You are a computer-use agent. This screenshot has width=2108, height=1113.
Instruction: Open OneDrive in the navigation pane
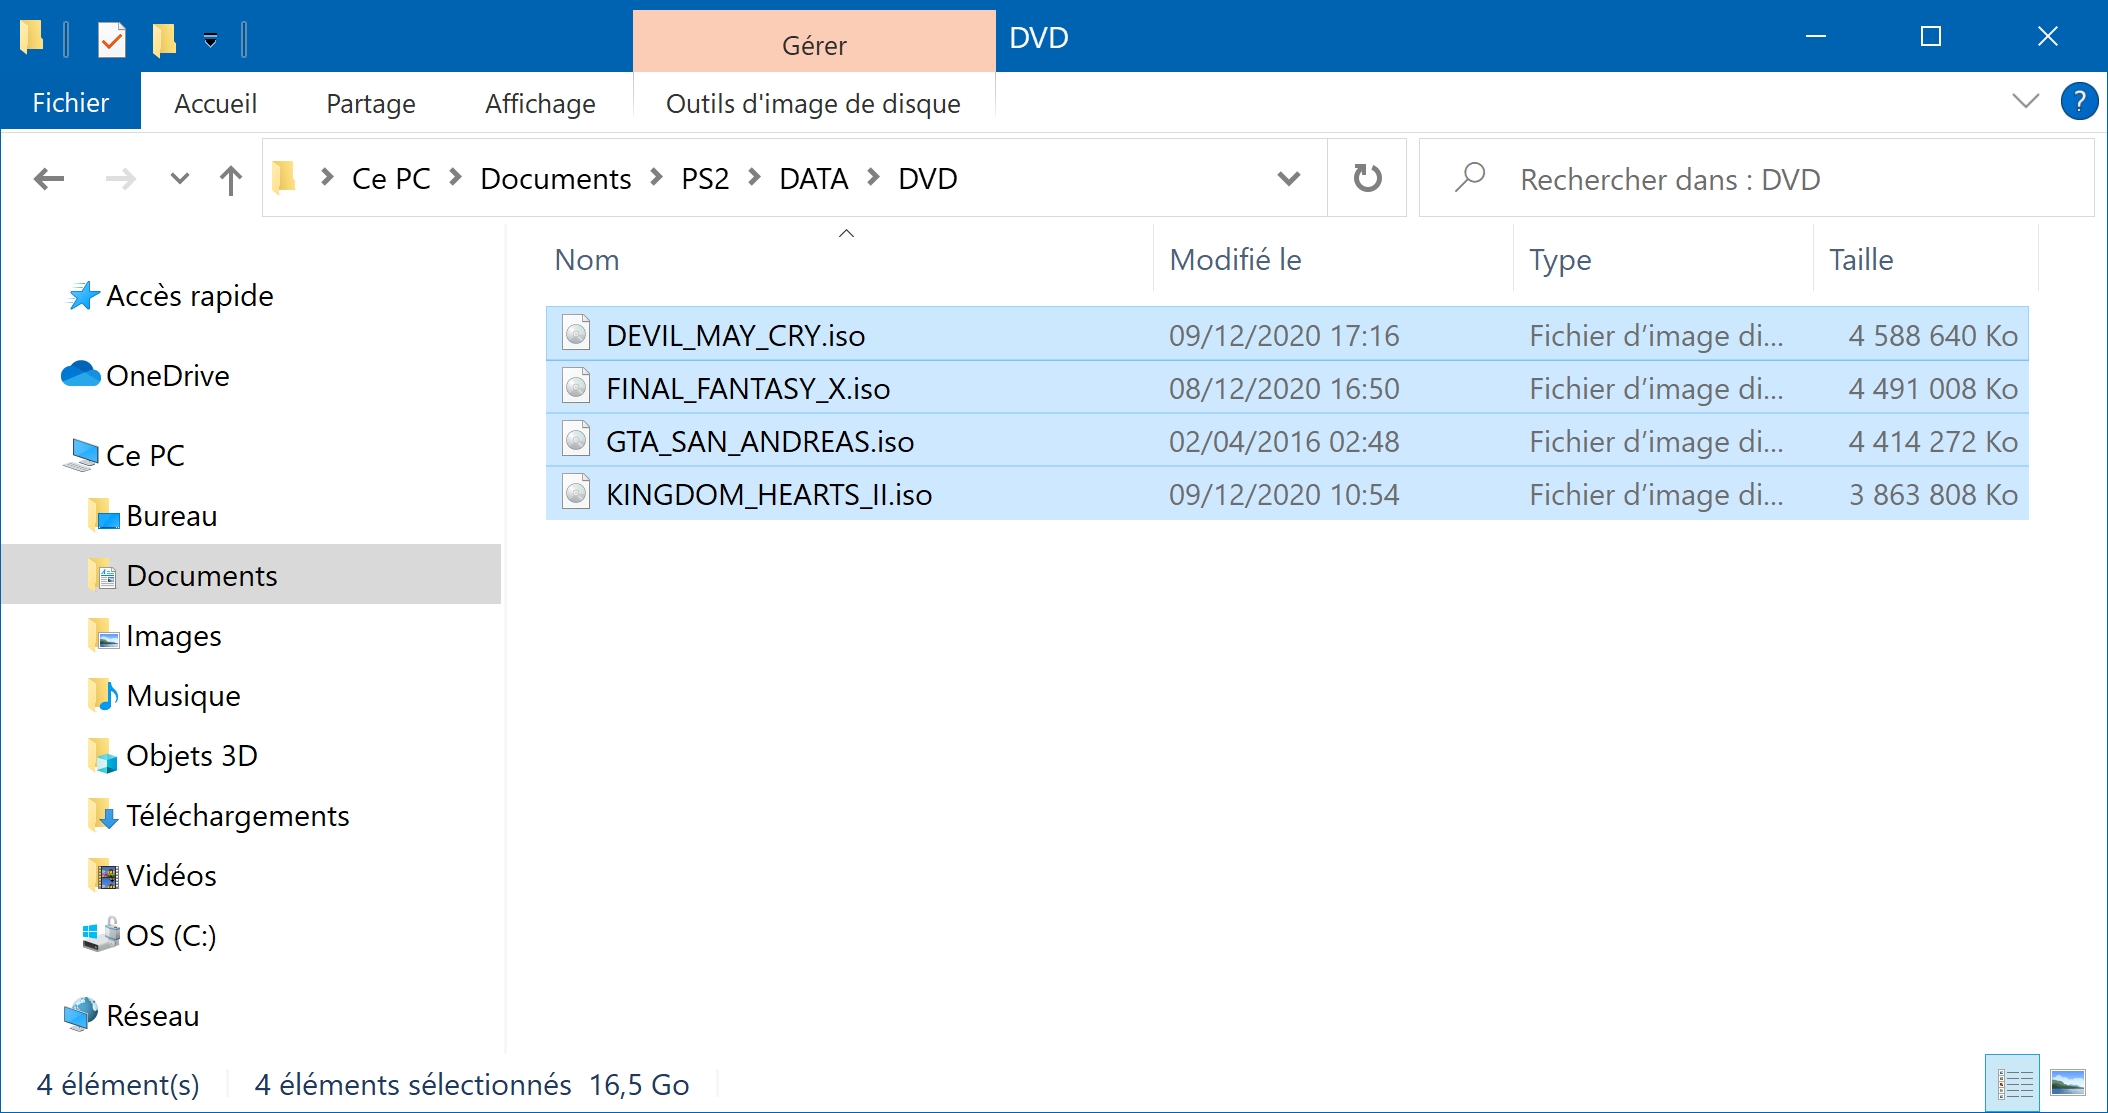pos(167,375)
